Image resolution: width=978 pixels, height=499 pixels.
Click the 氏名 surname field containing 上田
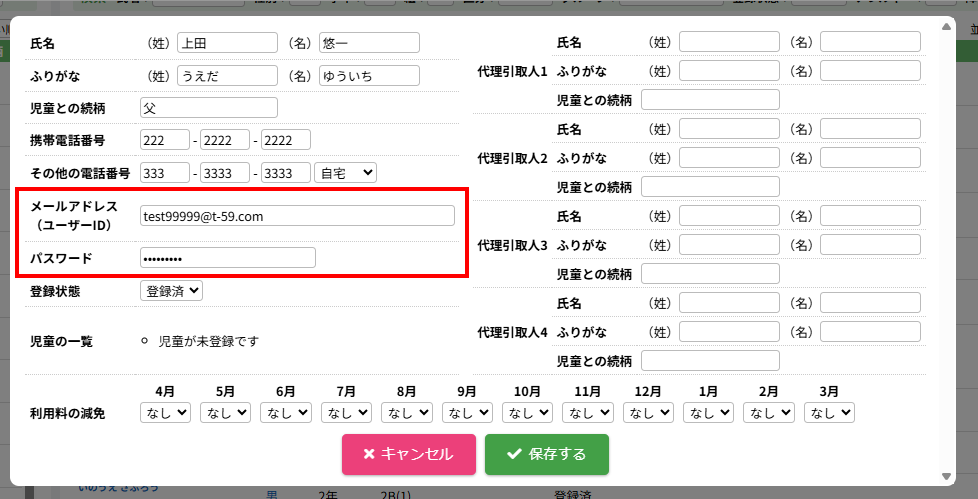tap(227, 42)
